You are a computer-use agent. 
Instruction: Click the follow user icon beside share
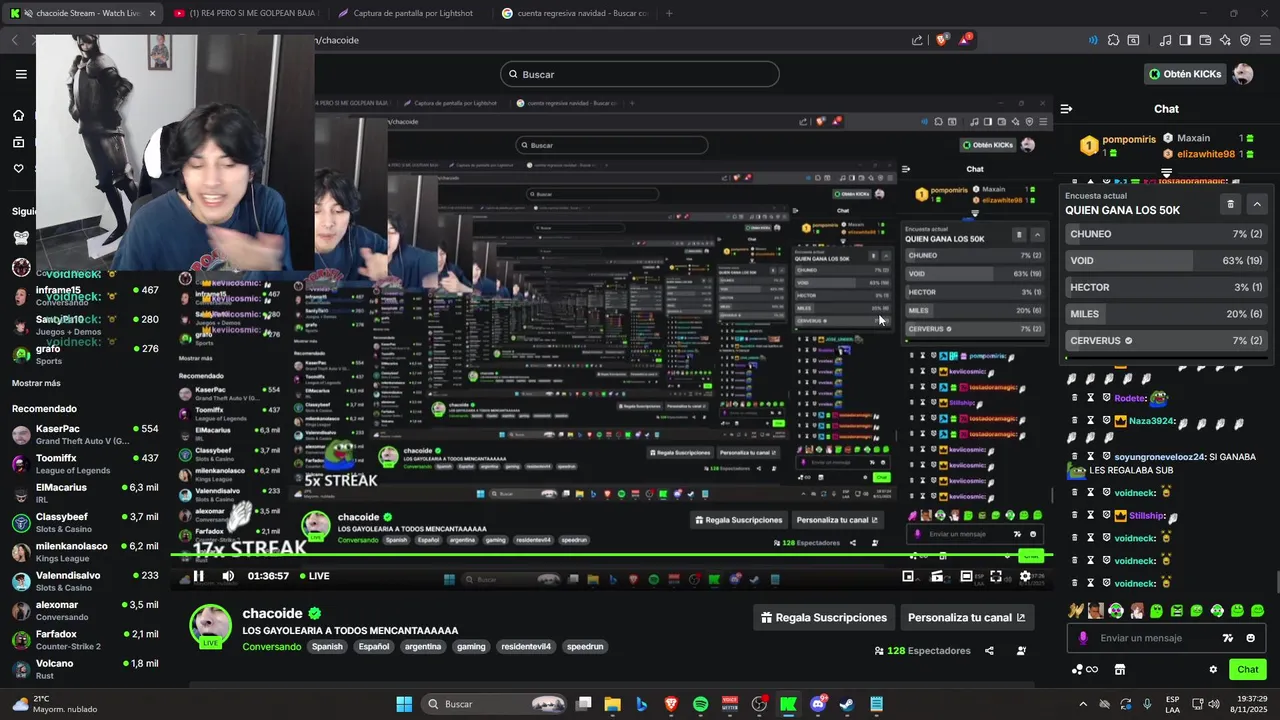[1021, 651]
